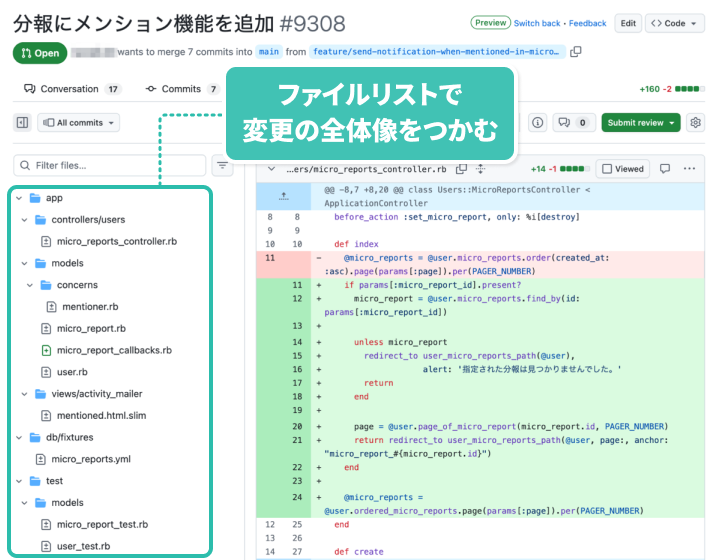Open the file filter options button
This screenshot has height=560, width=720.
(x=222, y=165)
